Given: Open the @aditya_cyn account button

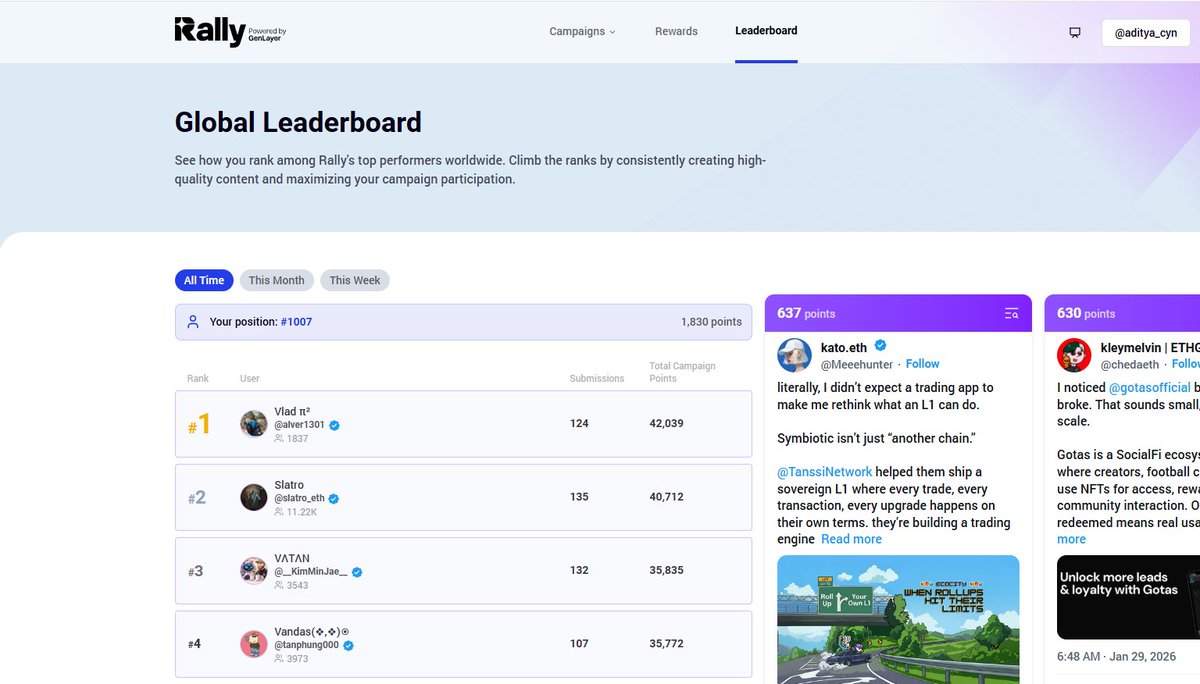Looking at the screenshot, I should pos(1146,32).
